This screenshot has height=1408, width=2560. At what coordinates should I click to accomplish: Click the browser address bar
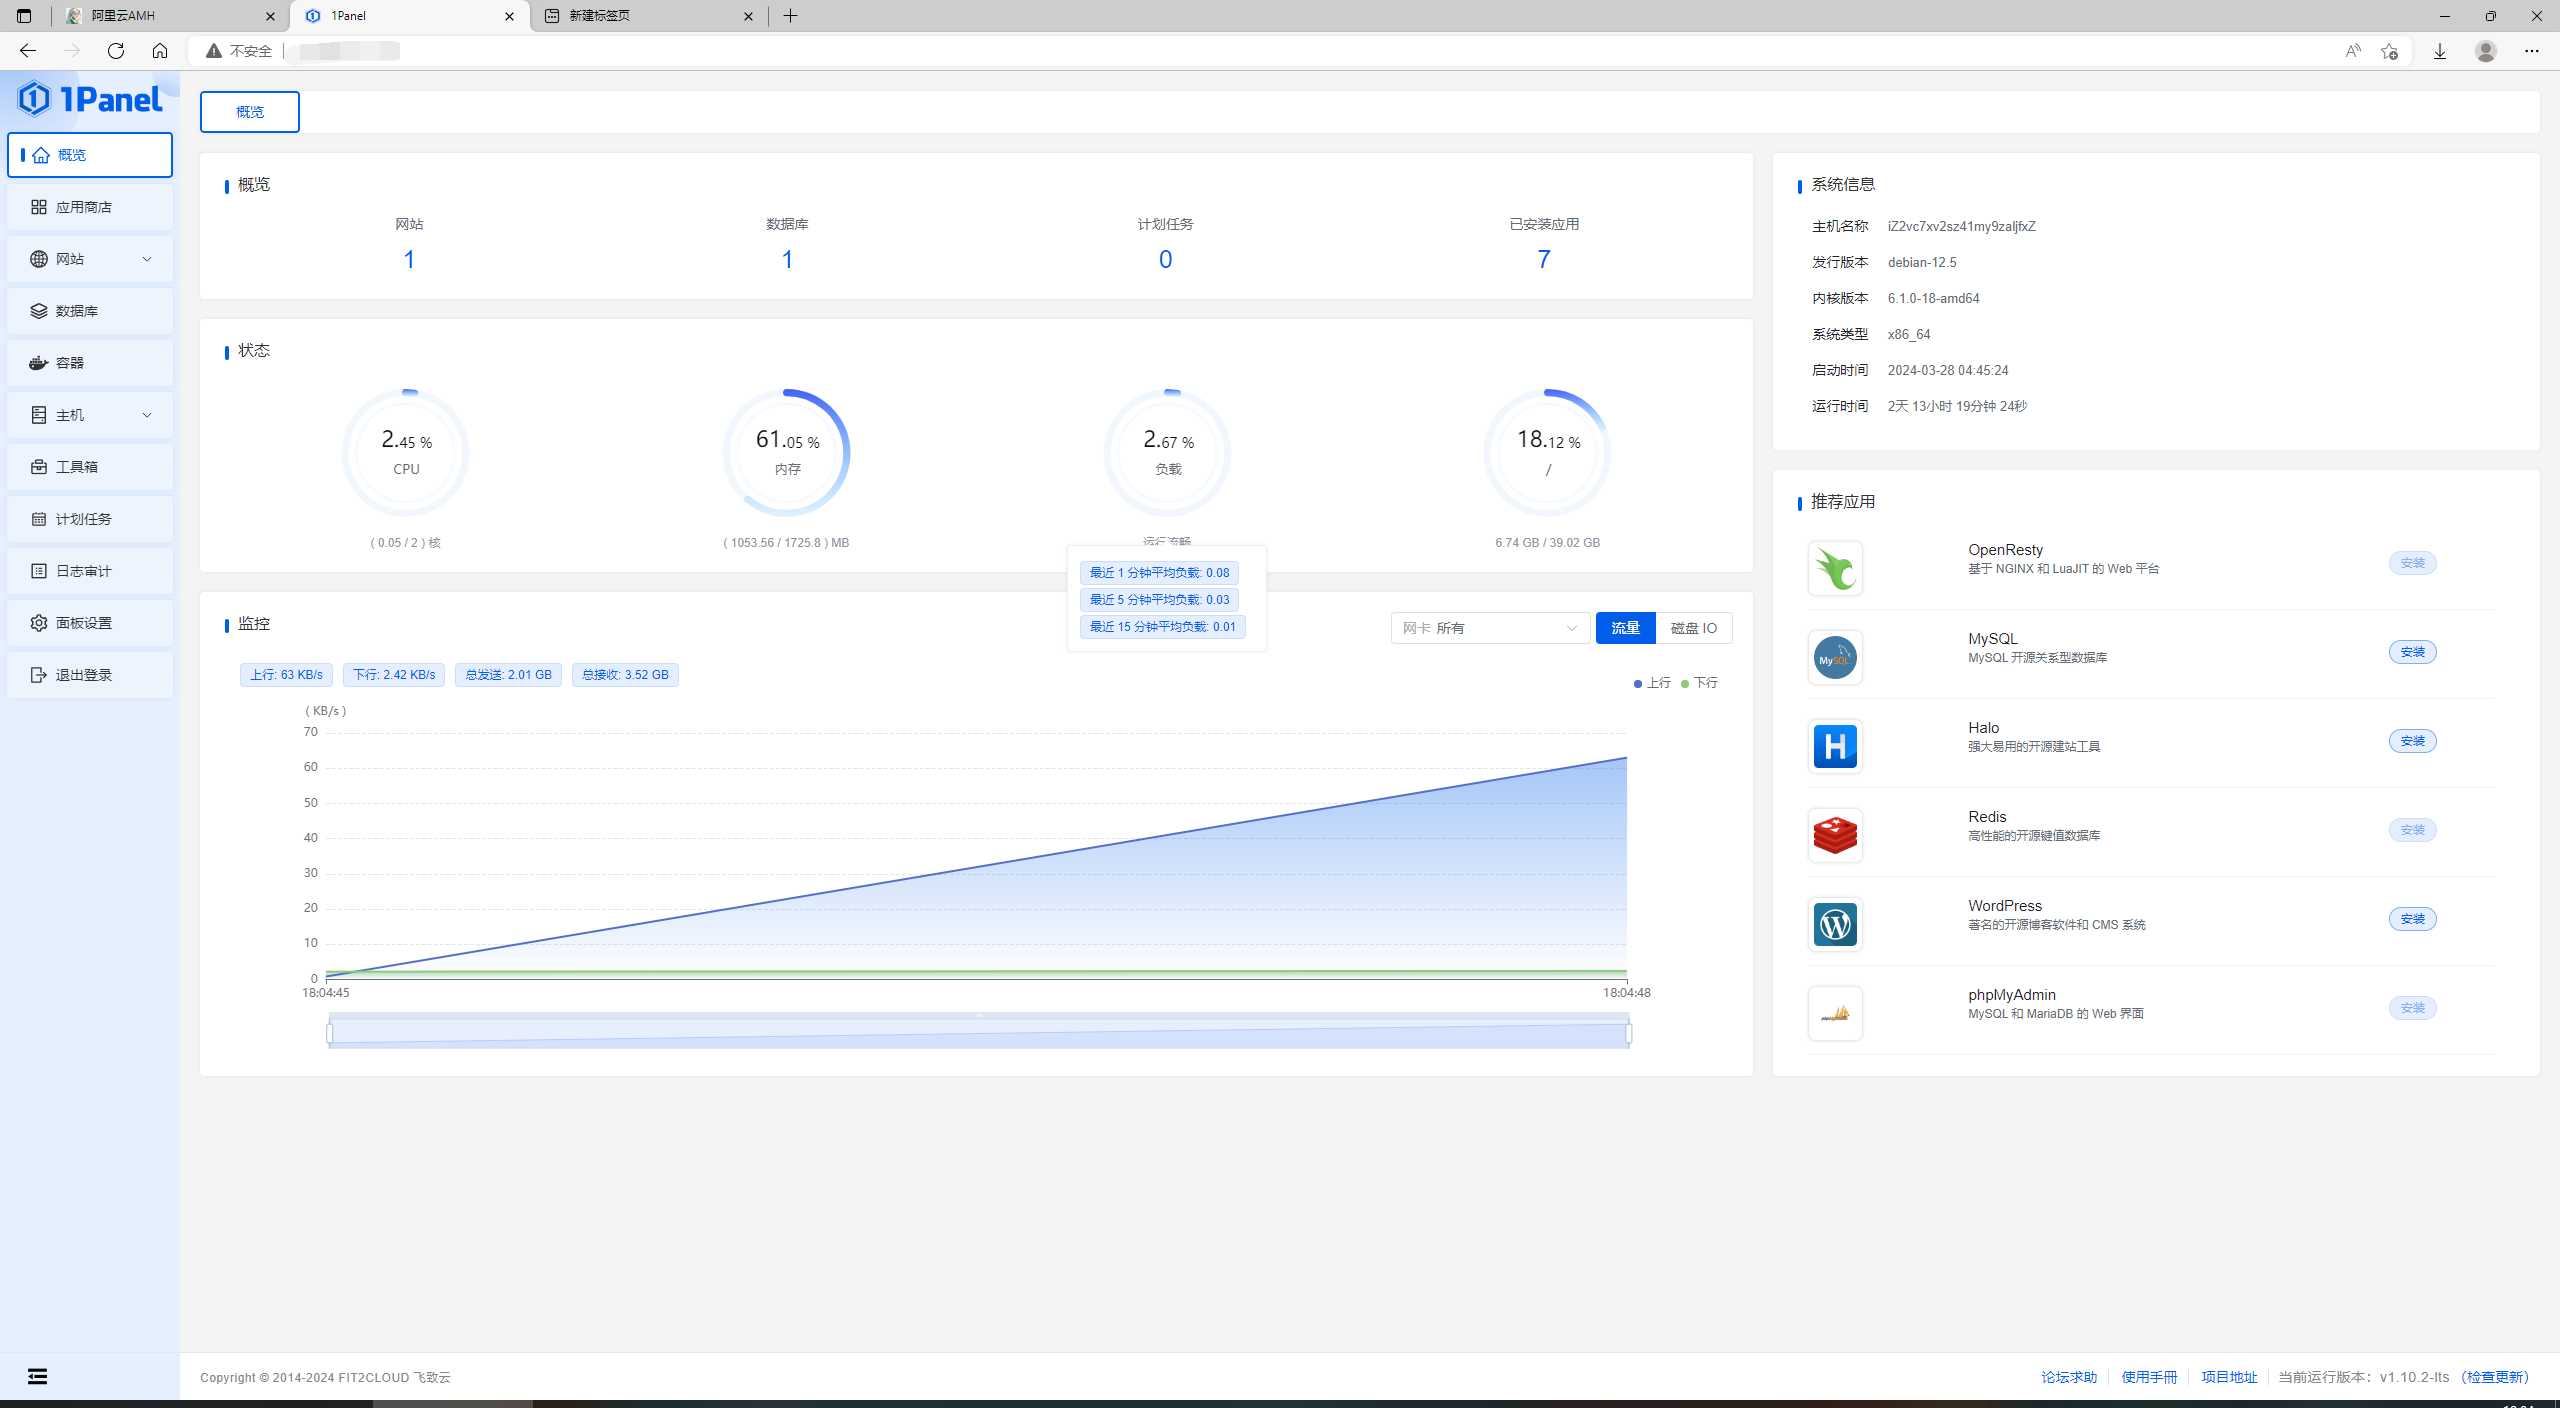(1300, 51)
